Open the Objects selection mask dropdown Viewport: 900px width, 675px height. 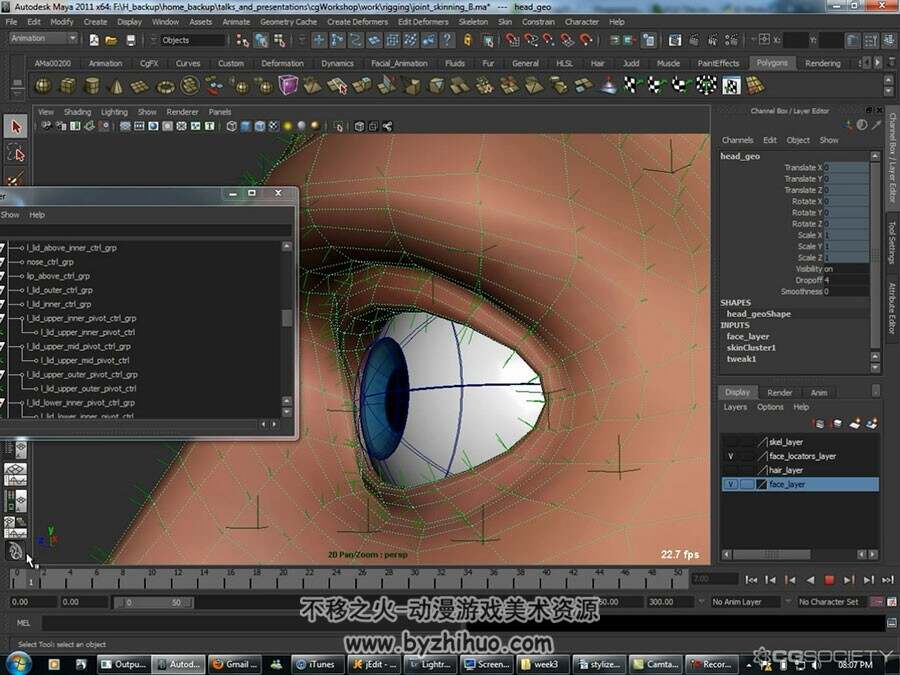point(193,40)
